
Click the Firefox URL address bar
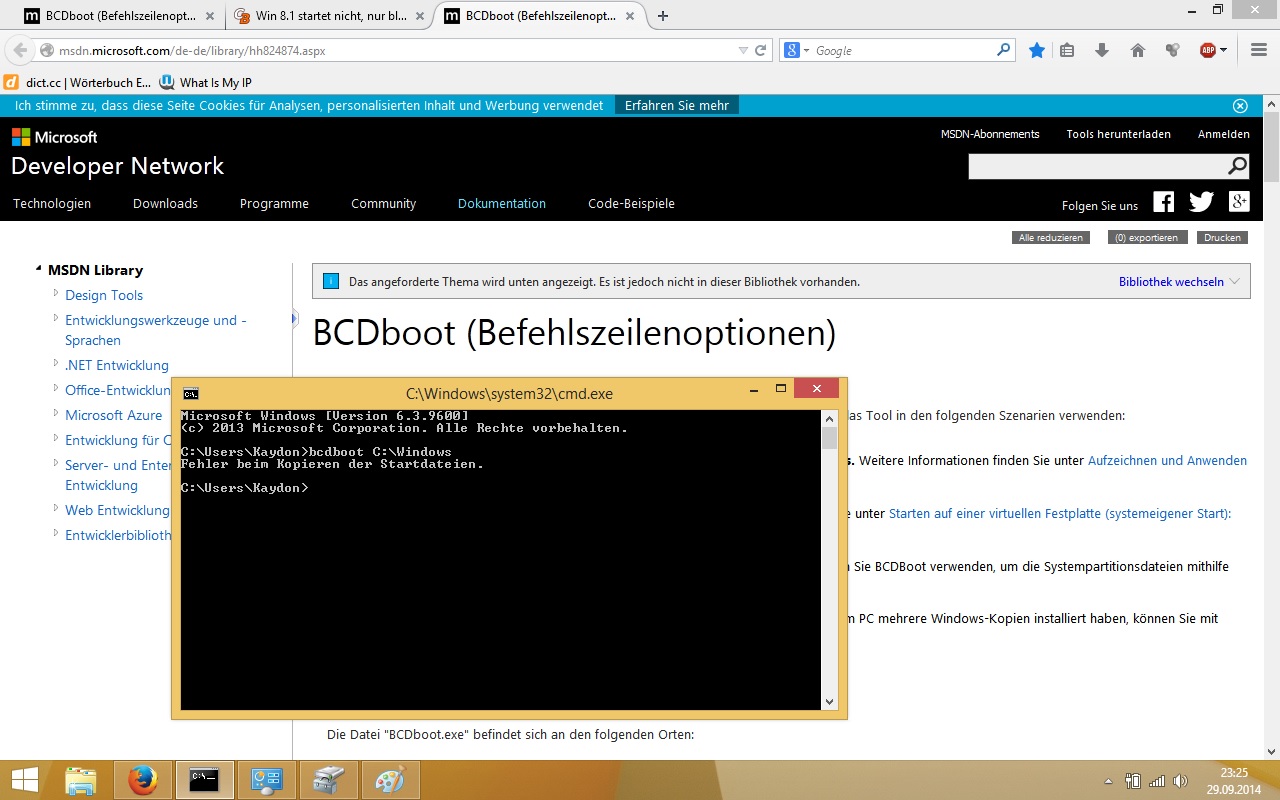coord(395,51)
